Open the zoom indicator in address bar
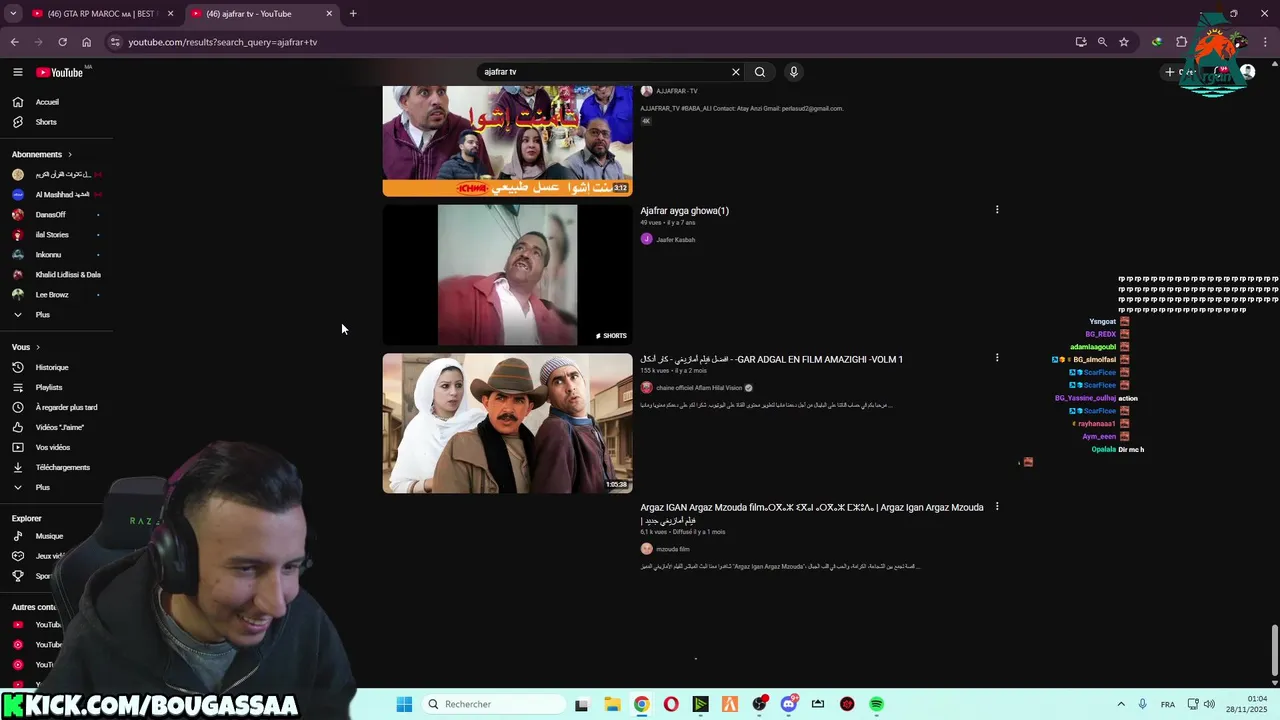1280x720 pixels. click(x=1102, y=42)
